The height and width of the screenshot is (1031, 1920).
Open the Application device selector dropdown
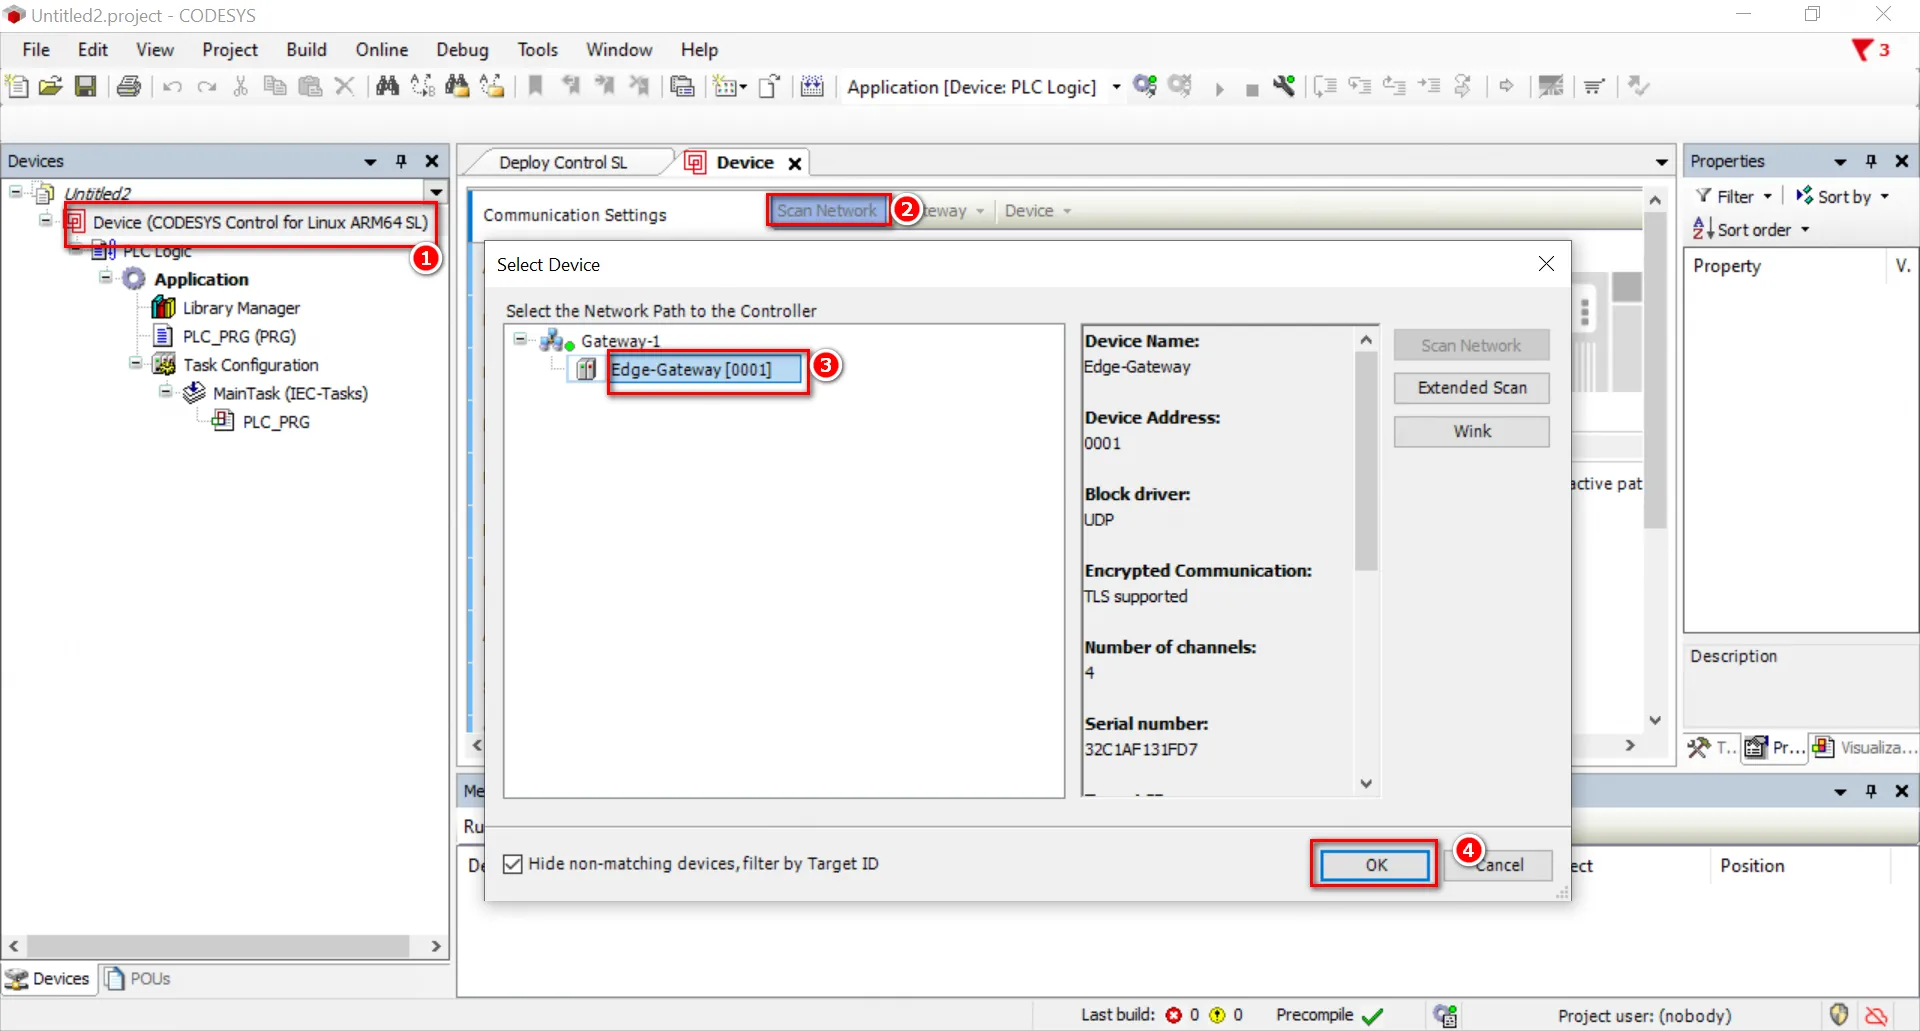pos(1116,87)
